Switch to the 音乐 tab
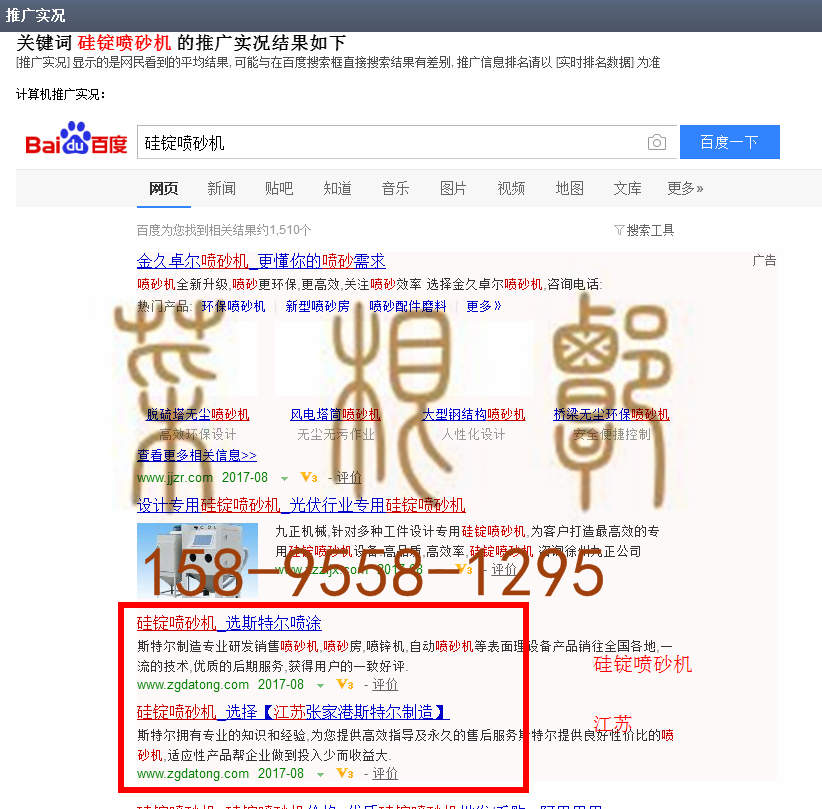The image size is (822, 809). 395,188
